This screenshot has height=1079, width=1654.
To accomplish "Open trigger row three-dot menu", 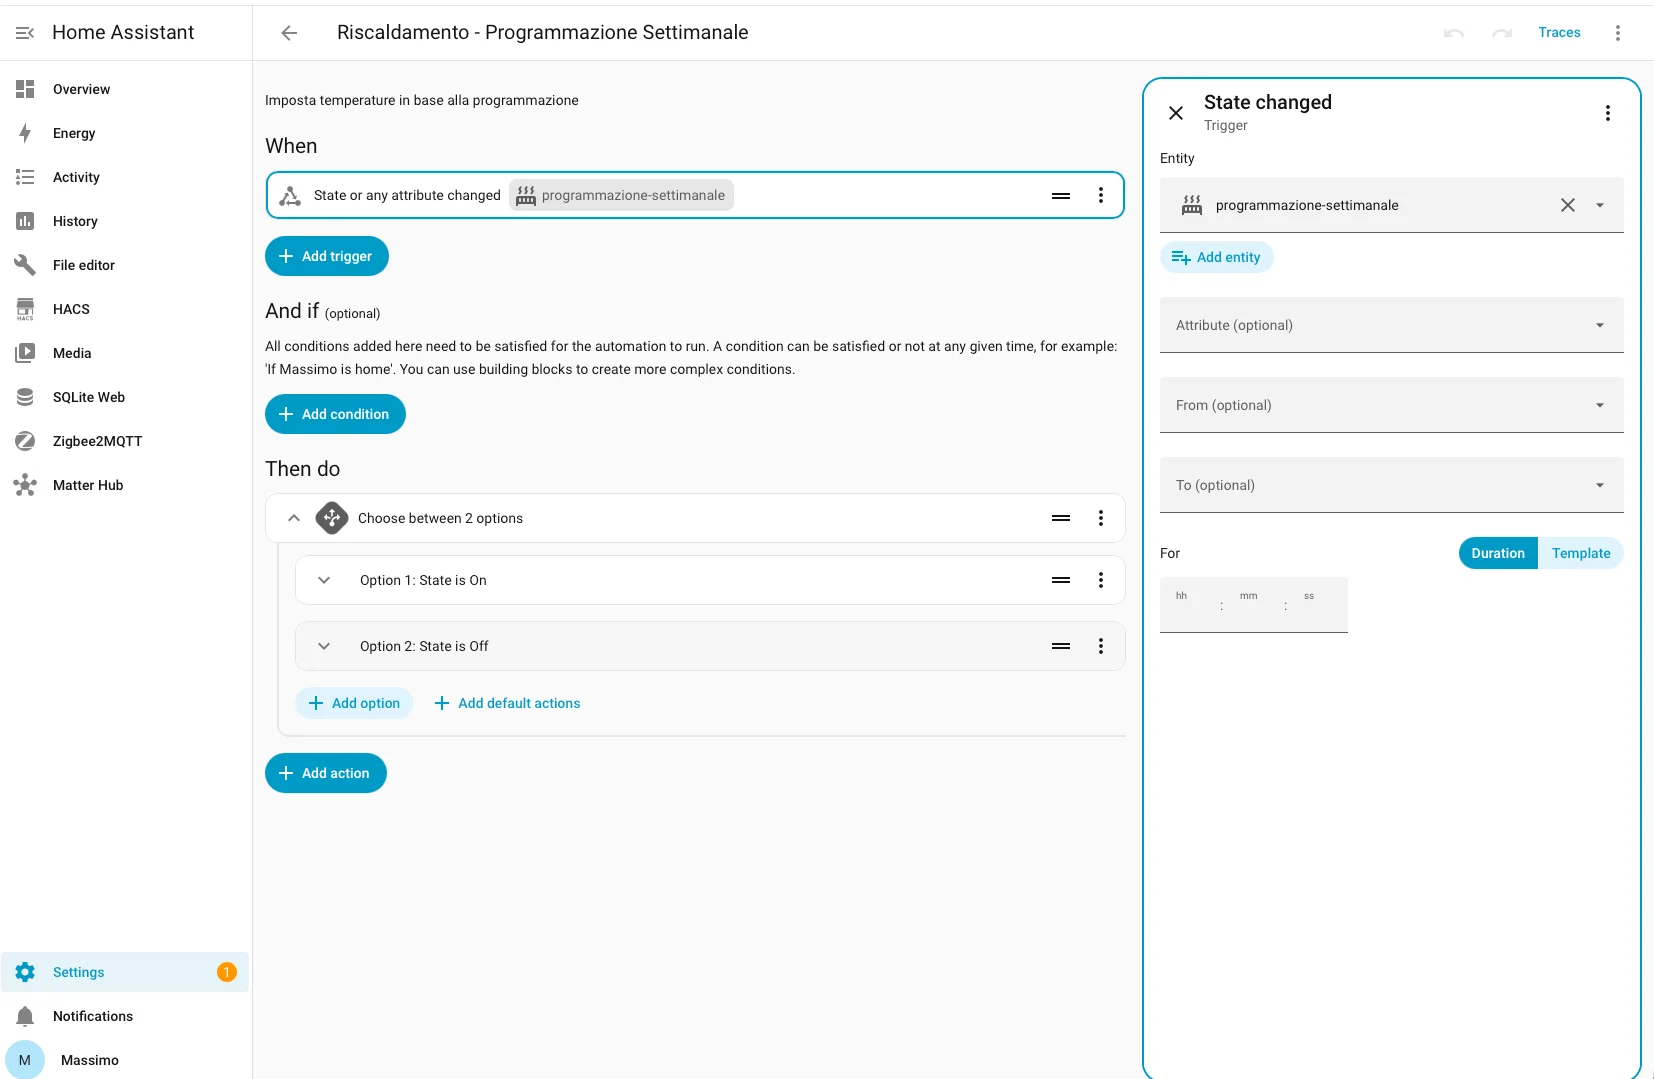I will [1101, 195].
